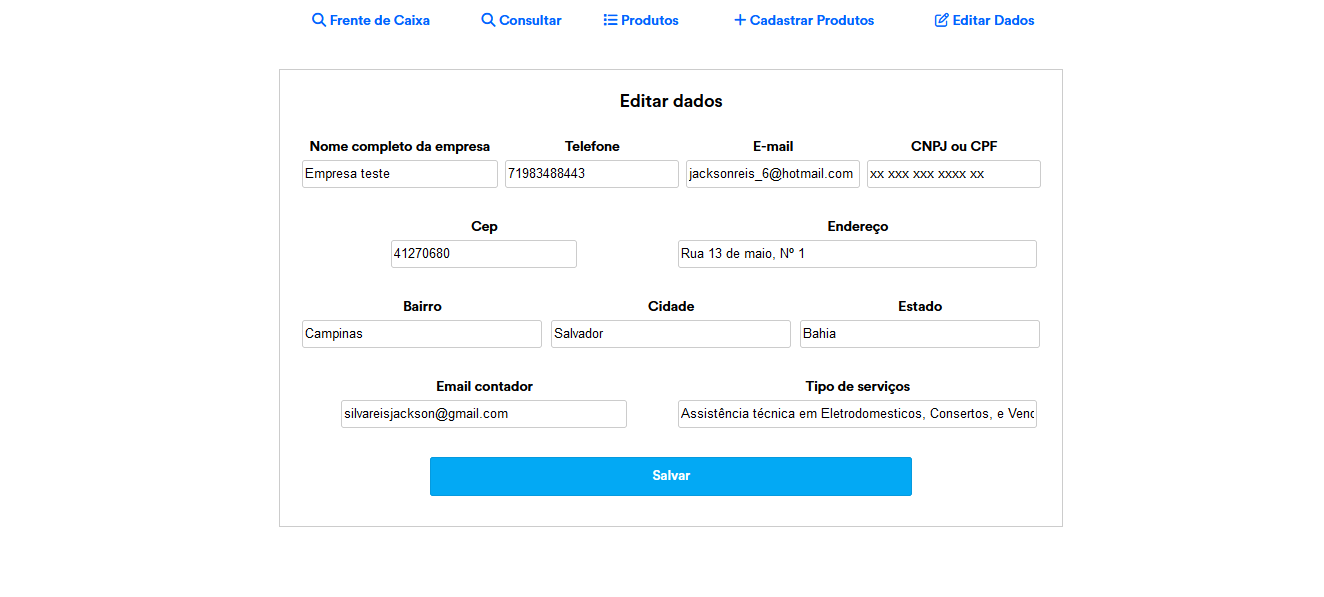The image size is (1324, 597).
Task: Open the Frente de Caixa page
Action: pos(379,20)
